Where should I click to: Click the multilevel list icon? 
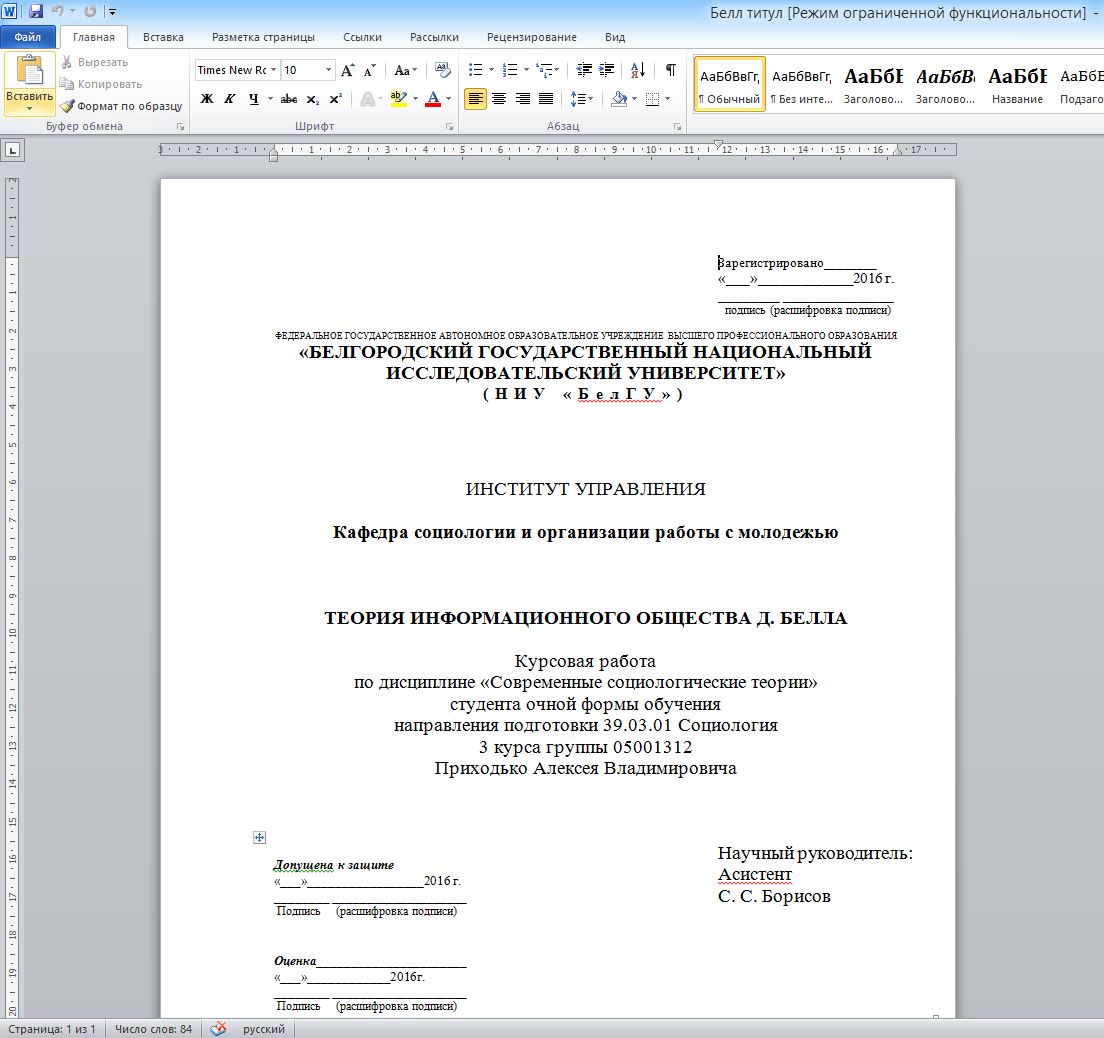click(x=544, y=70)
